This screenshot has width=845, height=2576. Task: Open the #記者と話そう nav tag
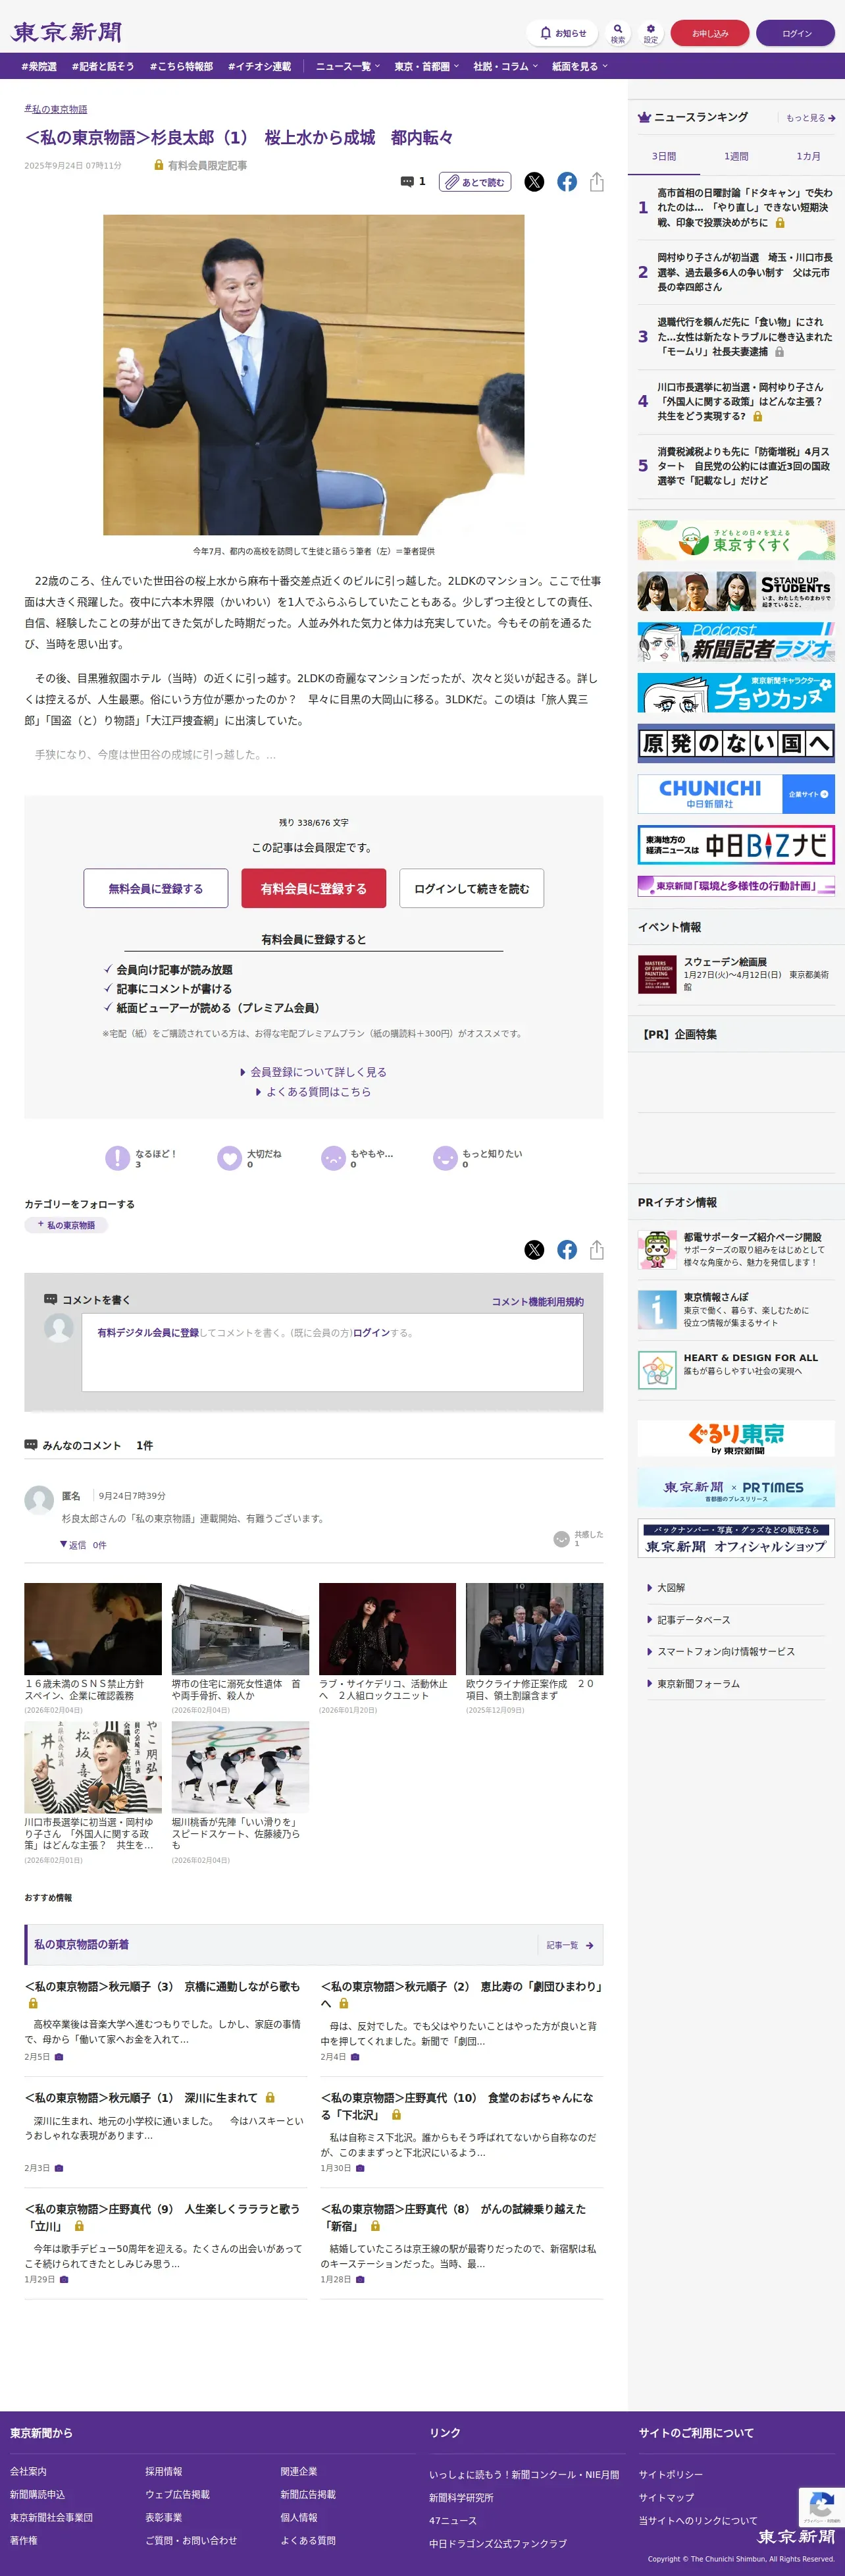[103, 66]
